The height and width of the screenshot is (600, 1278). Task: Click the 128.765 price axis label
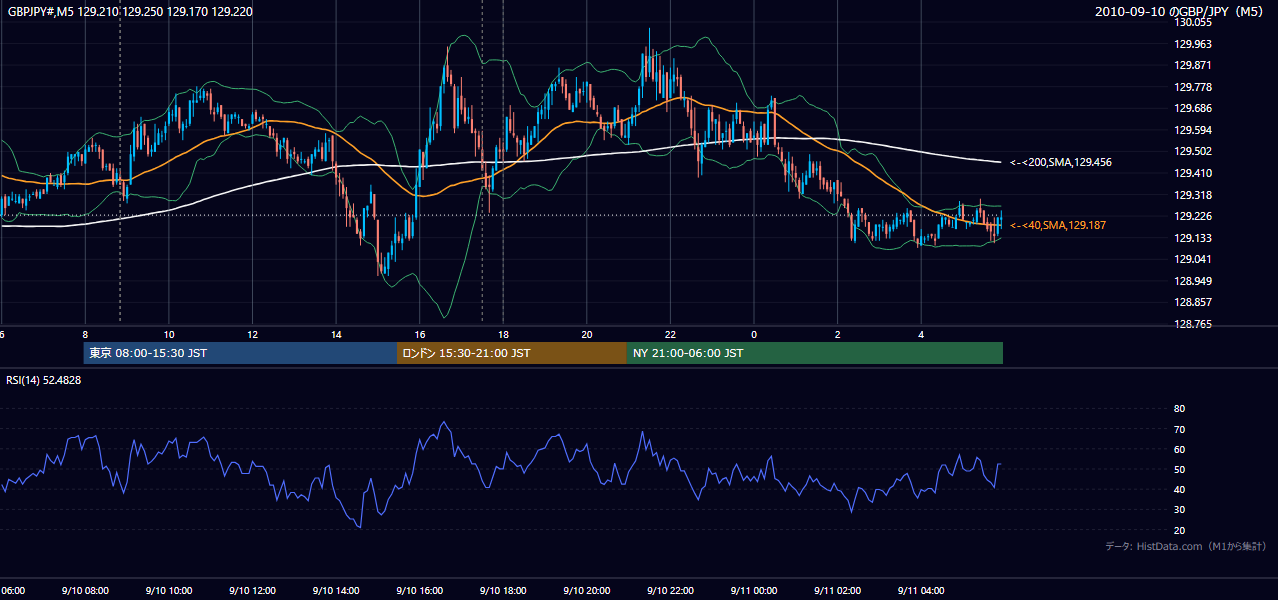(1194, 324)
